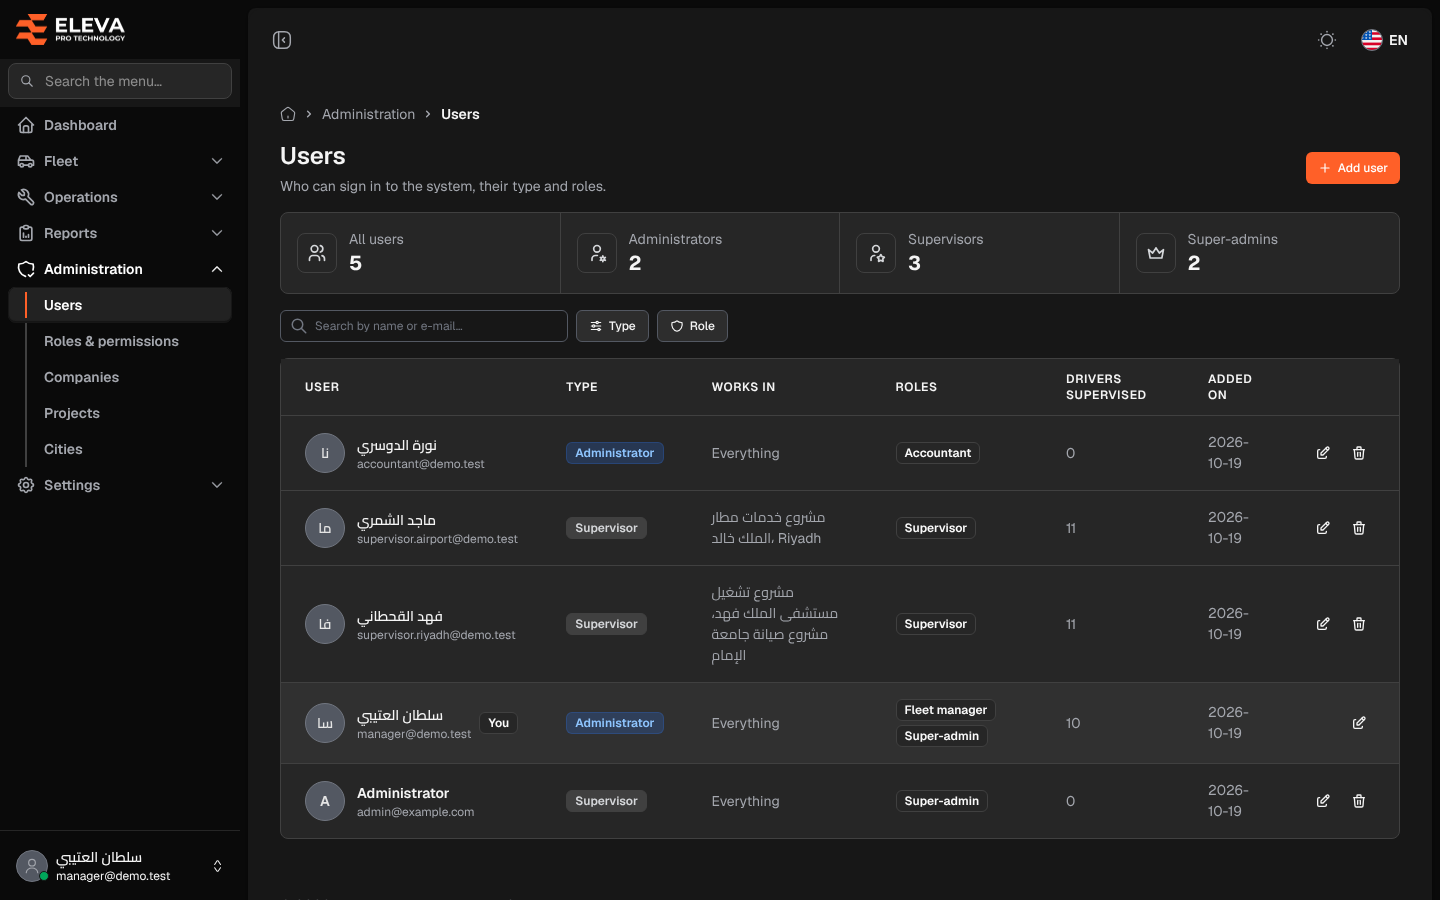
Task: Open the EN language selector
Action: click(1385, 40)
